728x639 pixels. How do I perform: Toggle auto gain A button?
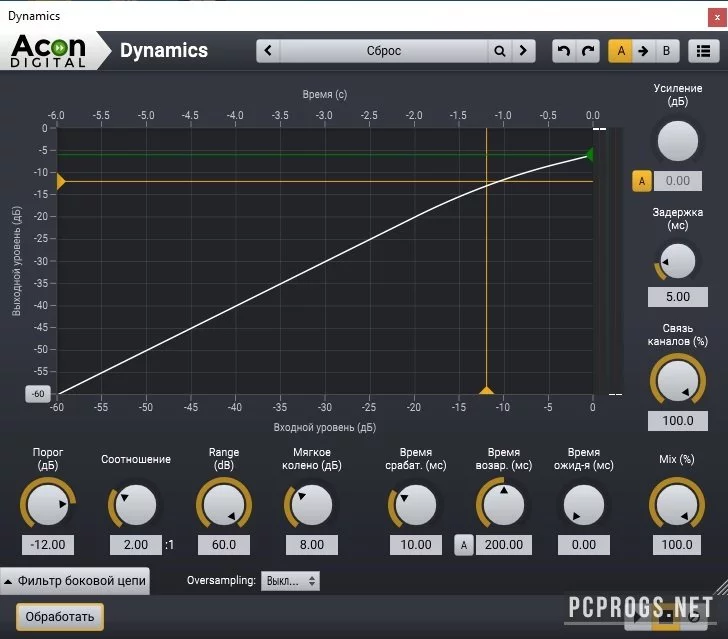[x=642, y=181]
